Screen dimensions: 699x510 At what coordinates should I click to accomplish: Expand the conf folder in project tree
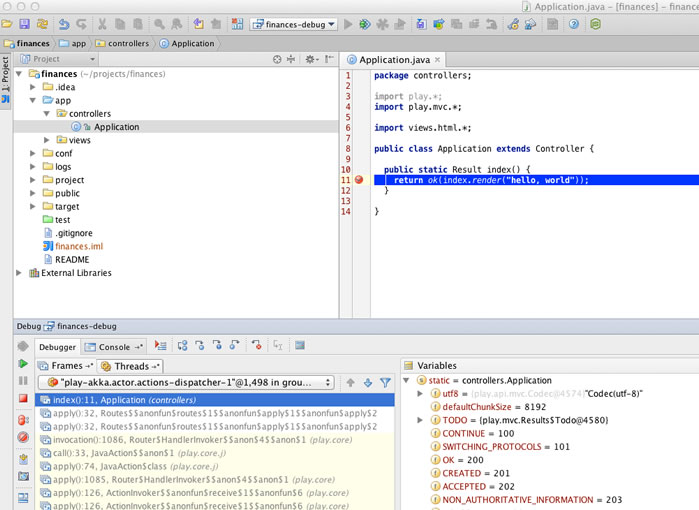point(33,154)
